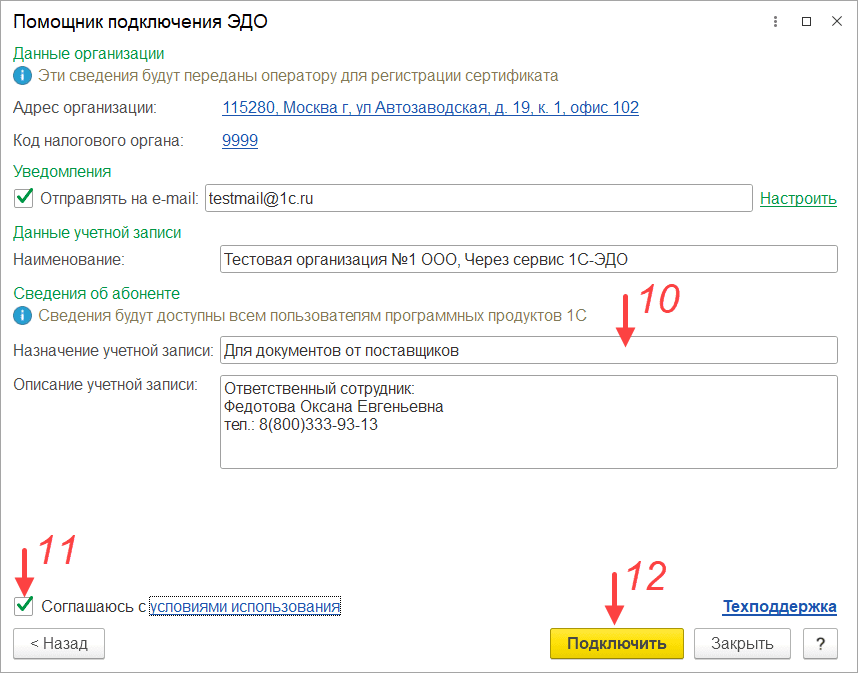Open the kebab menu in title bar
Screen dimensions: 858x673
[776, 21]
